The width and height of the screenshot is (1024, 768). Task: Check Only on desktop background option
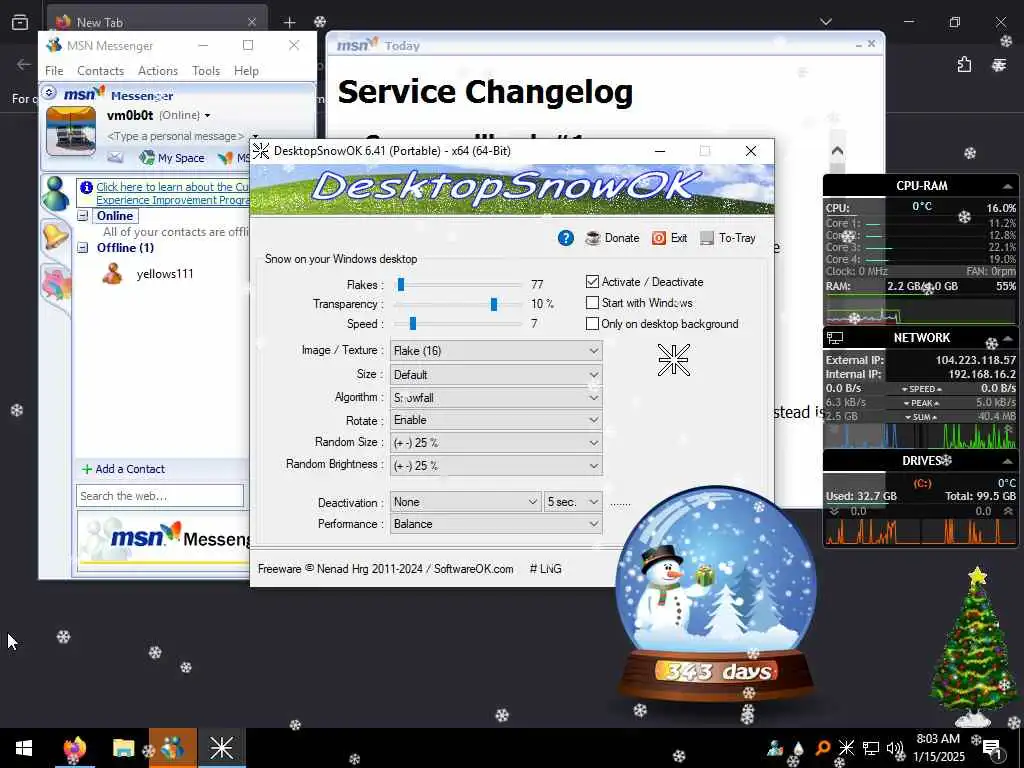592,323
